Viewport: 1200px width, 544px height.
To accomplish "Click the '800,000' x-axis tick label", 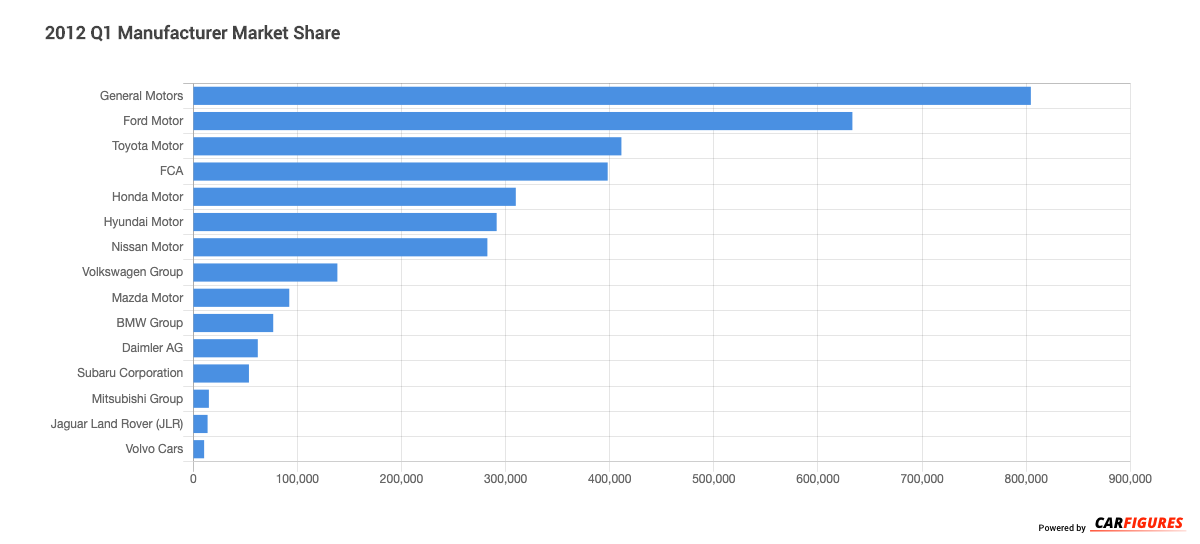I will [x=1025, y=479].
